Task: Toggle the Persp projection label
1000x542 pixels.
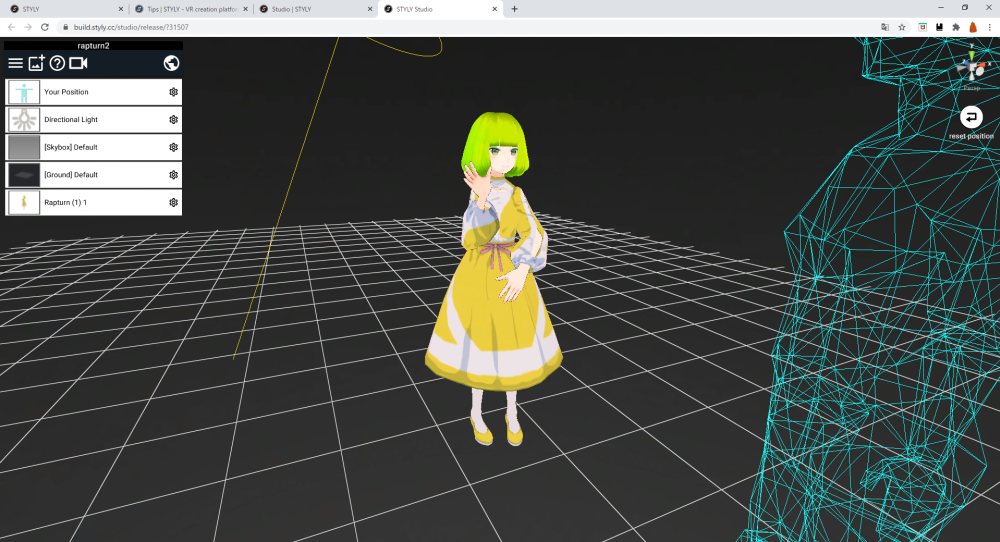Action: point(971,88)
